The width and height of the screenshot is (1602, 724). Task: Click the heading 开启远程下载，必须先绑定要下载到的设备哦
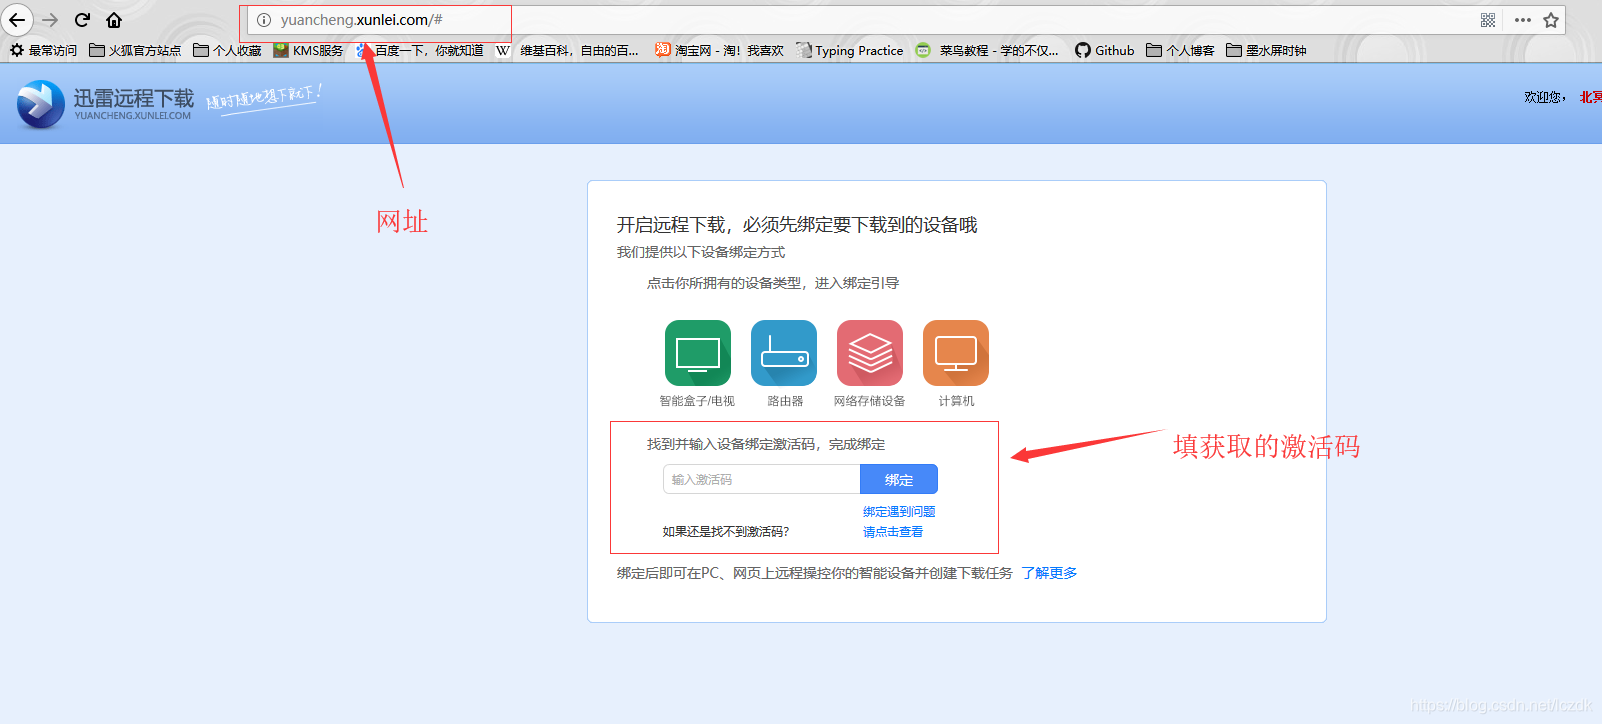coord(797,225)
